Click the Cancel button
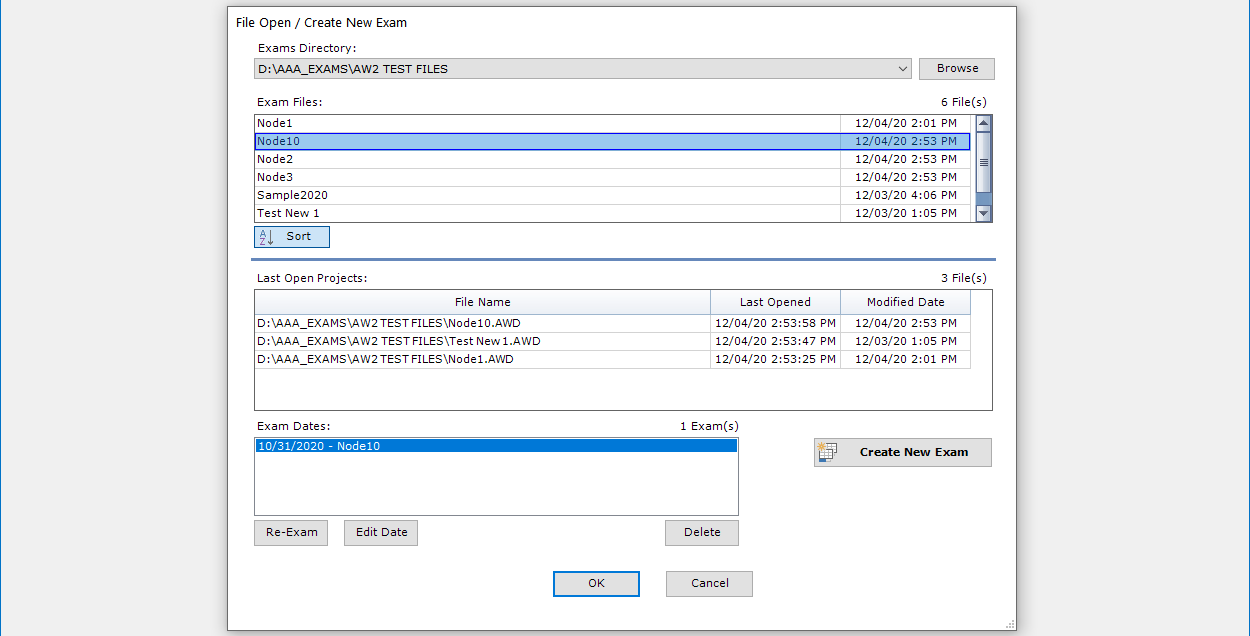The width and height of the screenshot is (1250, 636). tap(709, 583)
